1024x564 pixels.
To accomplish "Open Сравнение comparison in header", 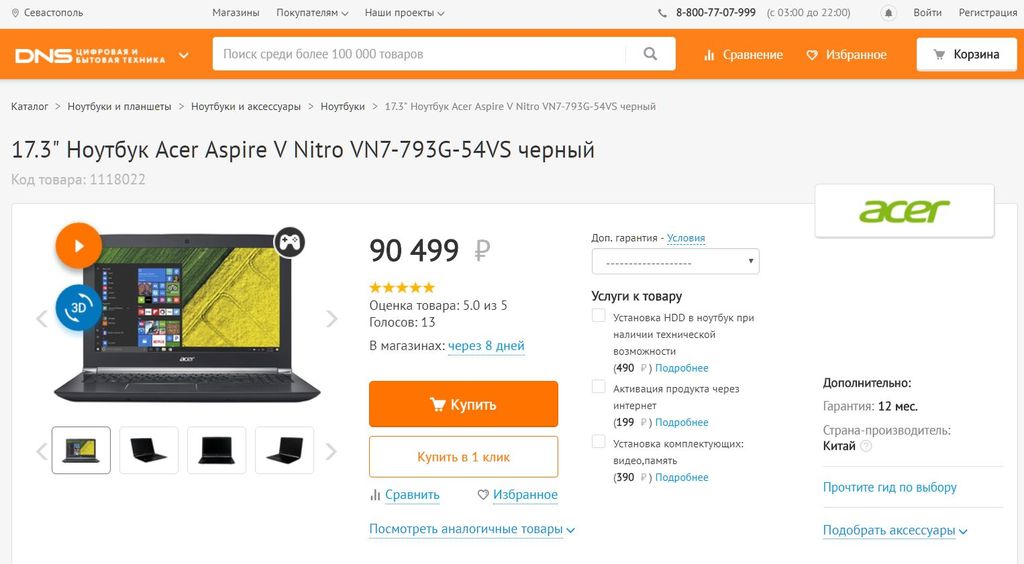I will (743, 55).
